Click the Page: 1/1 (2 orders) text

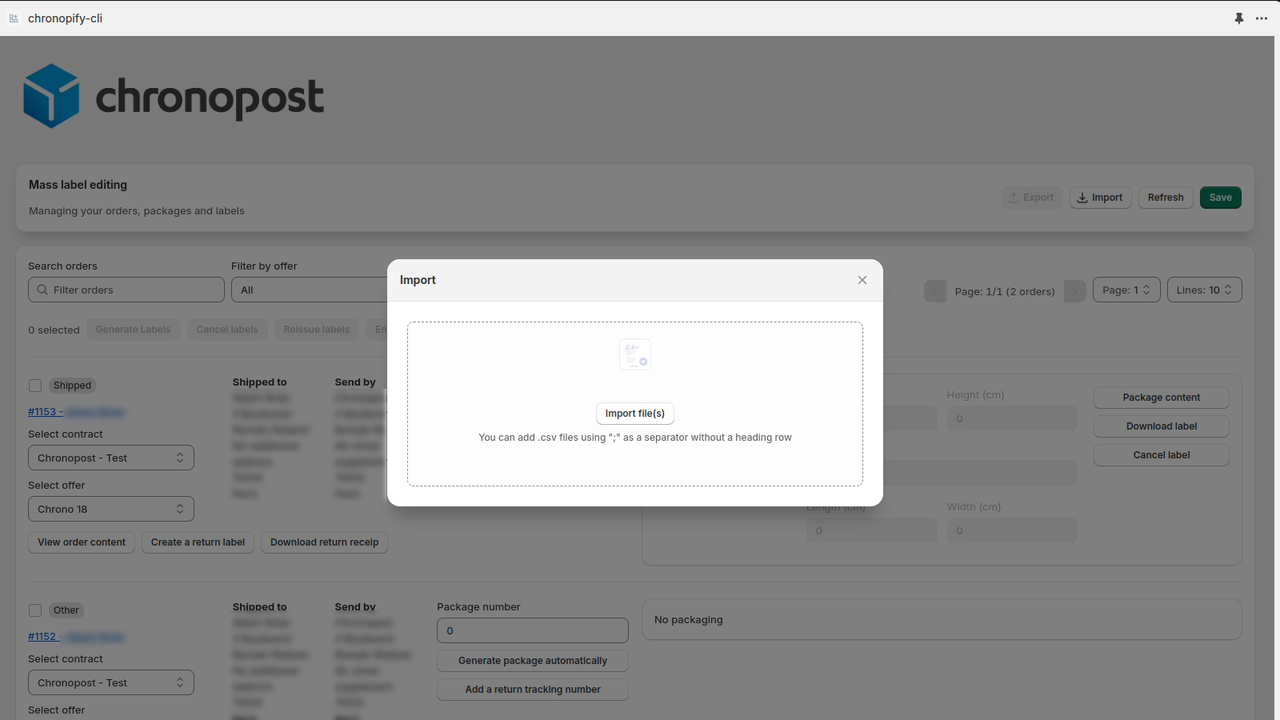(x=1005, y=292)
